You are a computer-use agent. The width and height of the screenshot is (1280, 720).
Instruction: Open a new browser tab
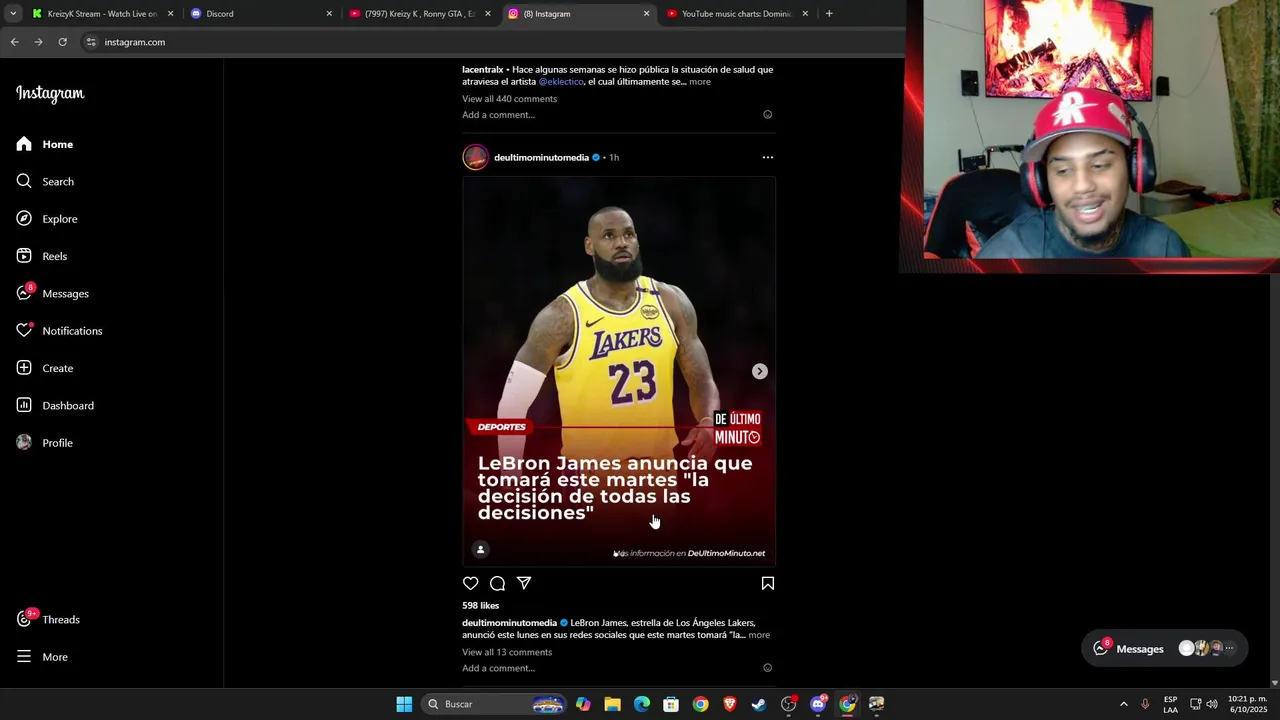click(829, 14)
